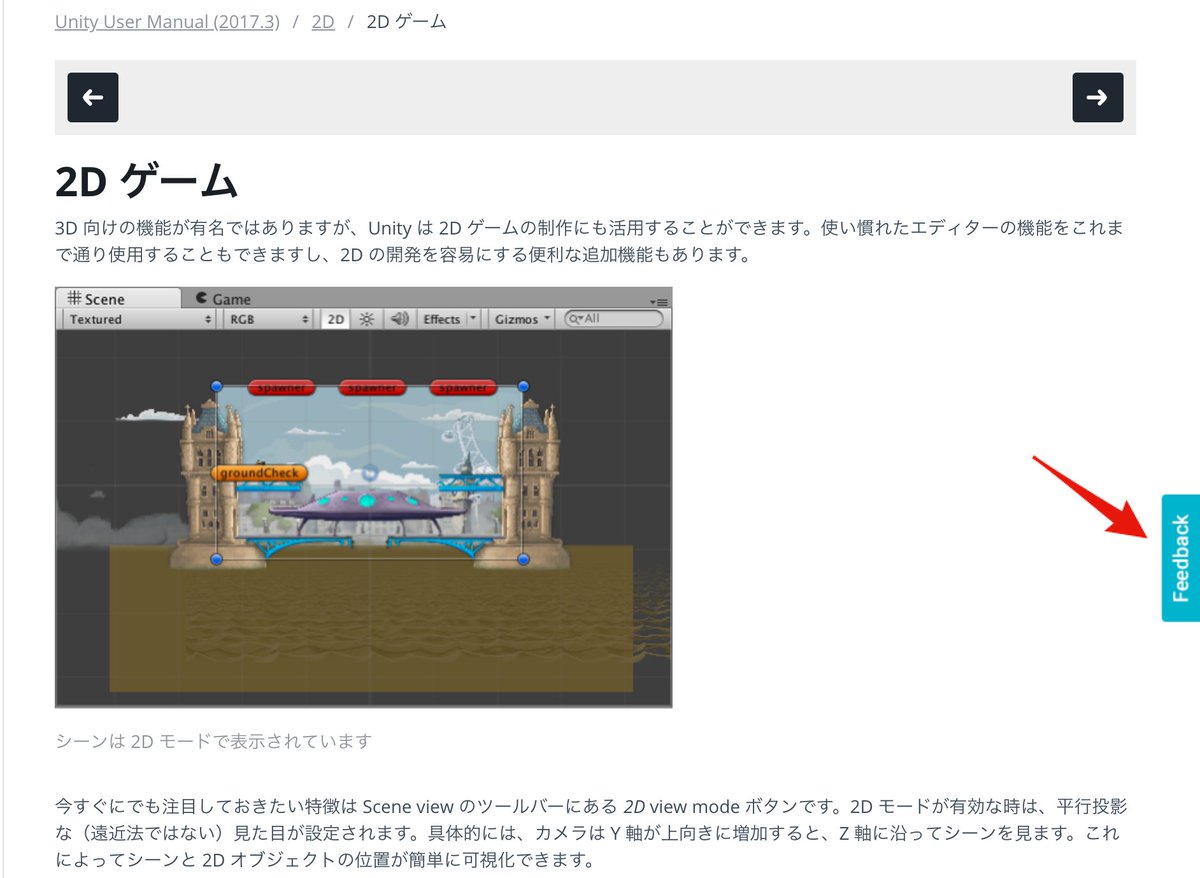Screen dimensions: 1200x878
Task: Open the Scene panel options menu icon
Action: click(x=658, y=300)
